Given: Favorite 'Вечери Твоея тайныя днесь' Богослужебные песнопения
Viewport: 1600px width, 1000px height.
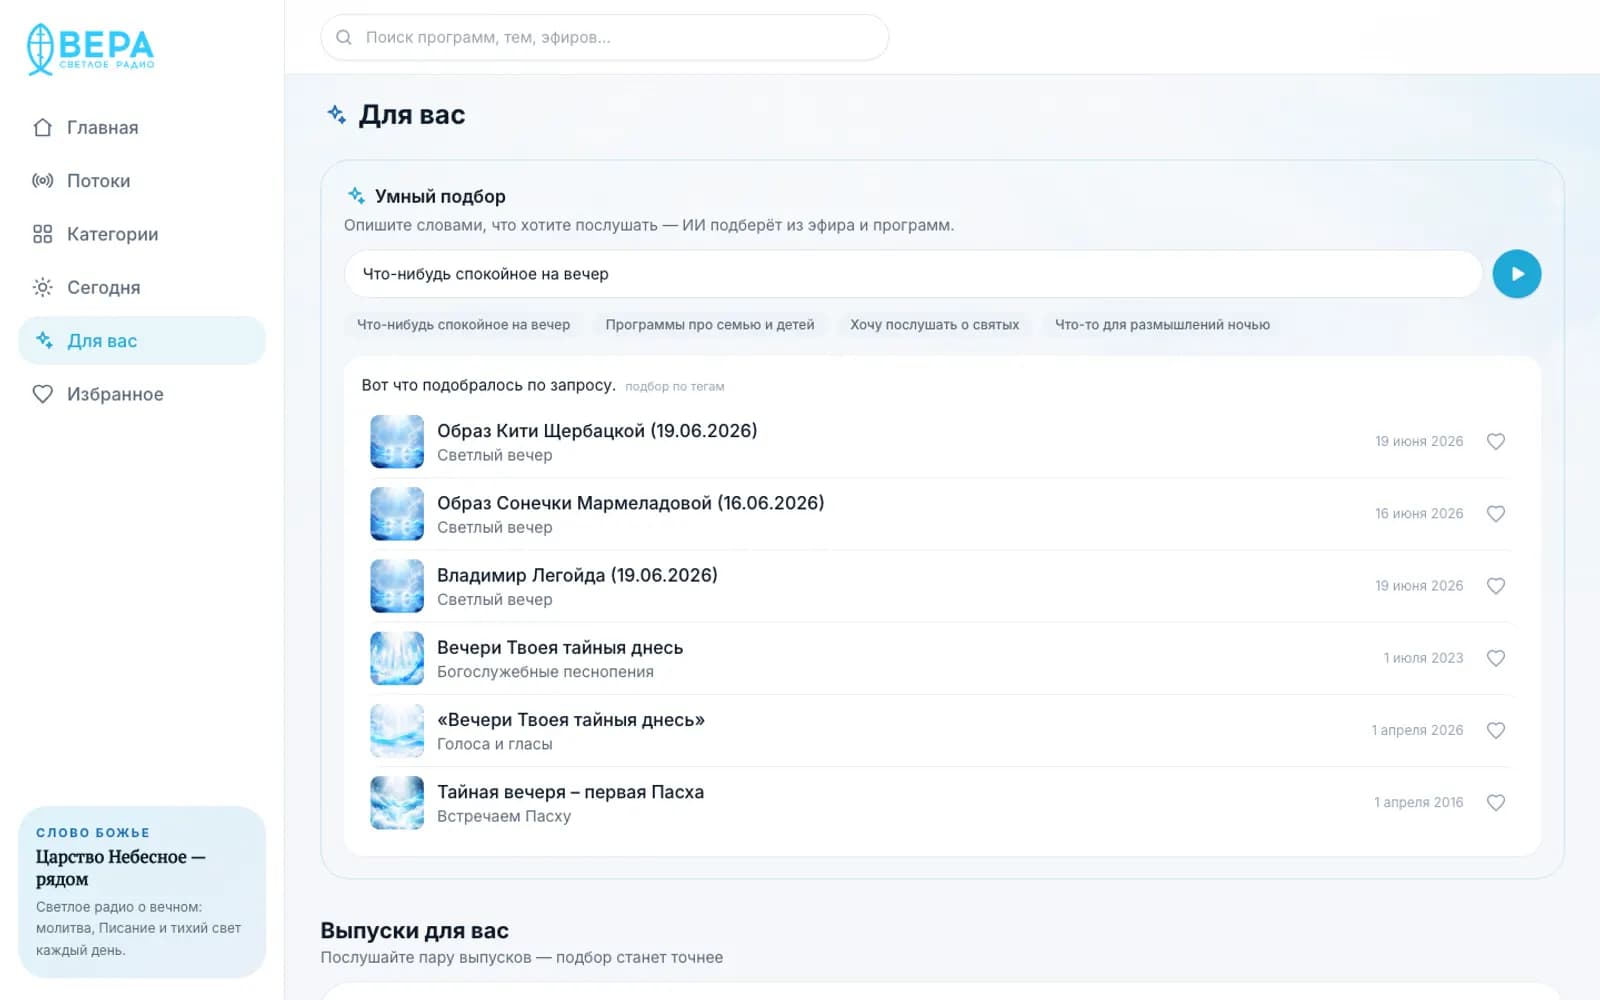Looking at the screenshot, I should [1495, 658].
